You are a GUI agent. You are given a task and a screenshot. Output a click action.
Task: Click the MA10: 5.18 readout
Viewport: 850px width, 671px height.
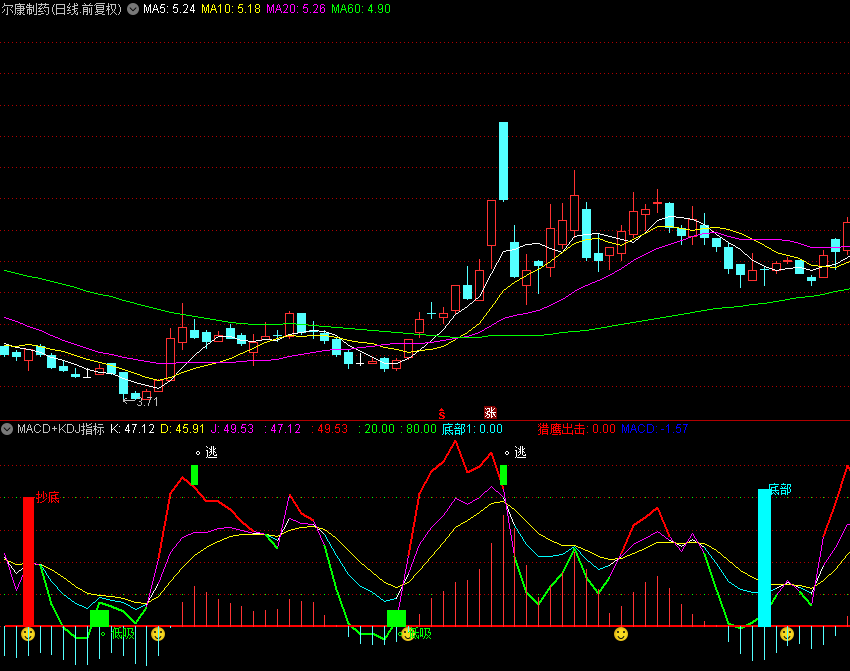231,9
